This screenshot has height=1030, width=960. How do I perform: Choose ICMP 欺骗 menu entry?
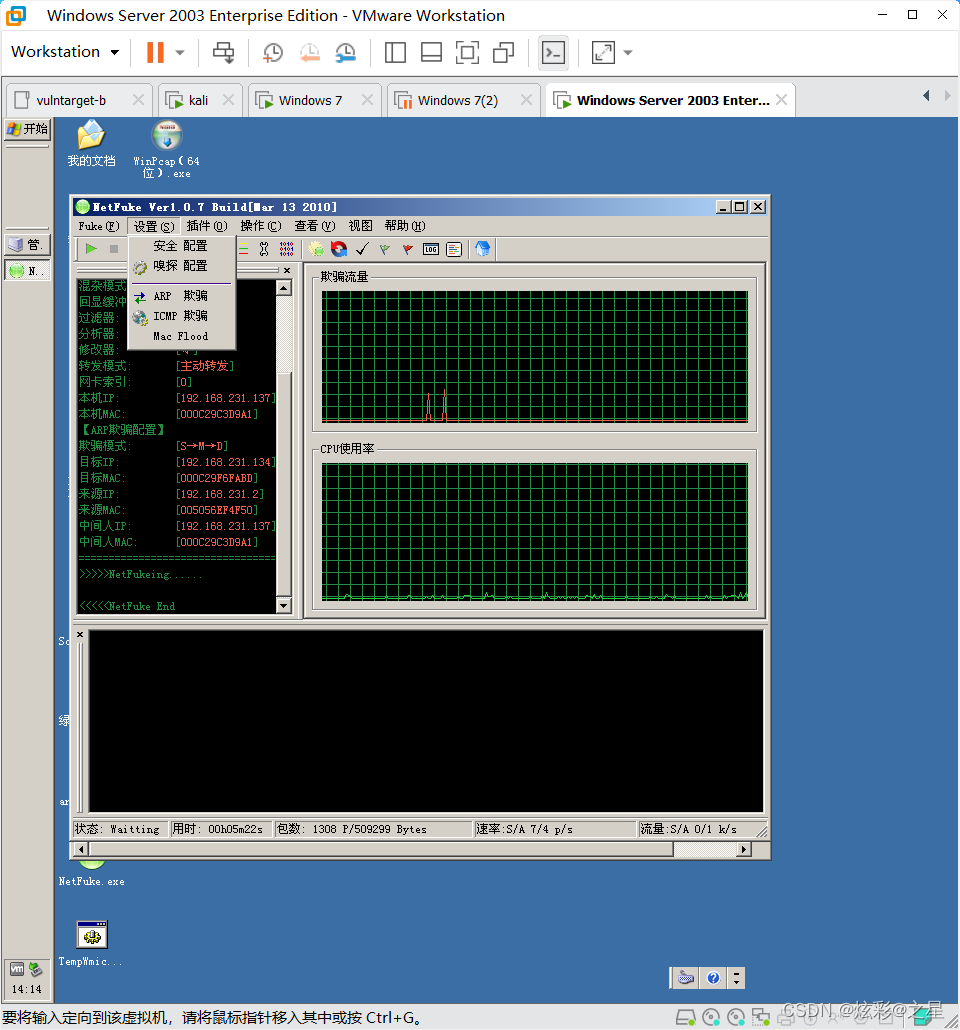(181, 316)
